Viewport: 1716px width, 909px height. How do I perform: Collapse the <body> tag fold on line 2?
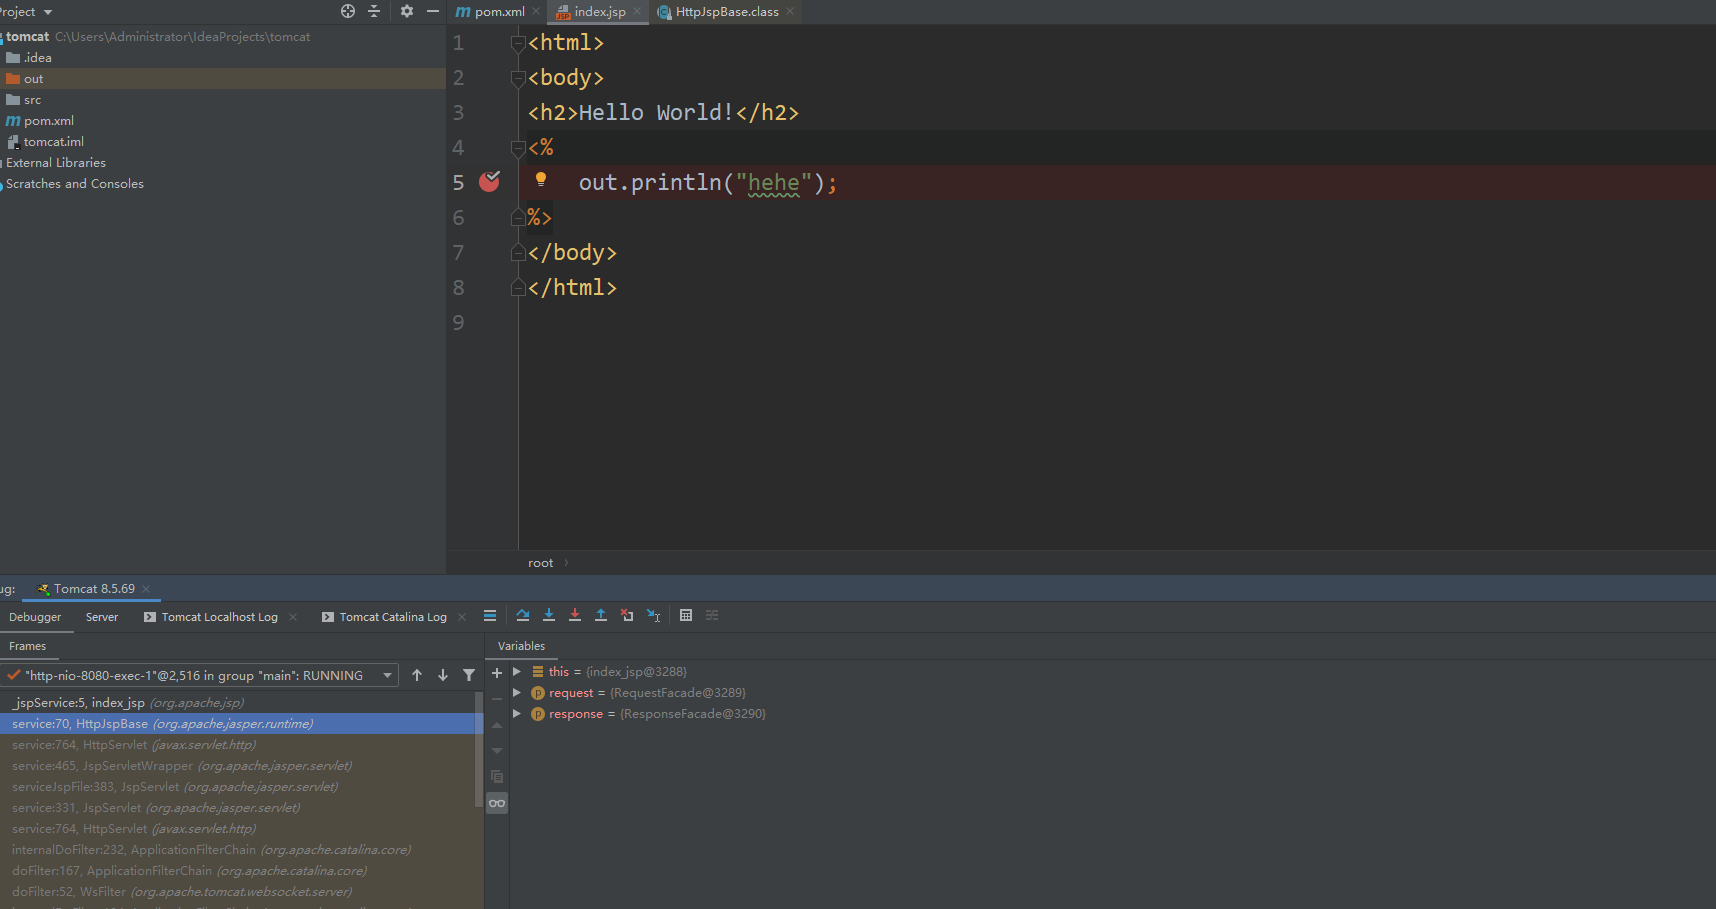click(518, 78)
